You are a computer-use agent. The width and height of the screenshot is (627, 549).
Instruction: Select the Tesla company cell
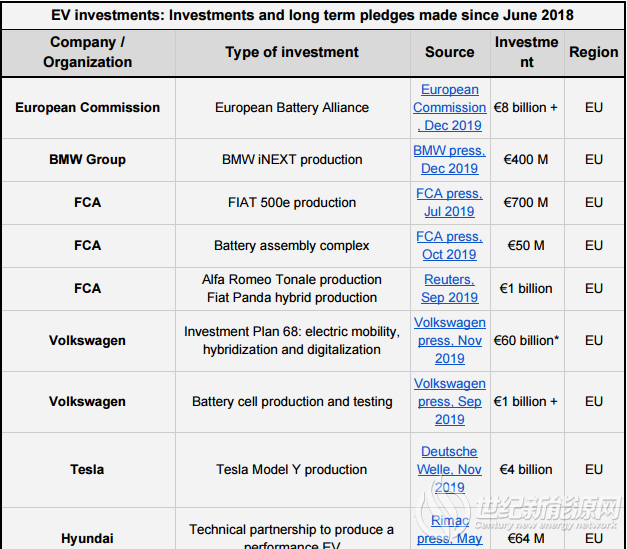click(x=88, y=469)
